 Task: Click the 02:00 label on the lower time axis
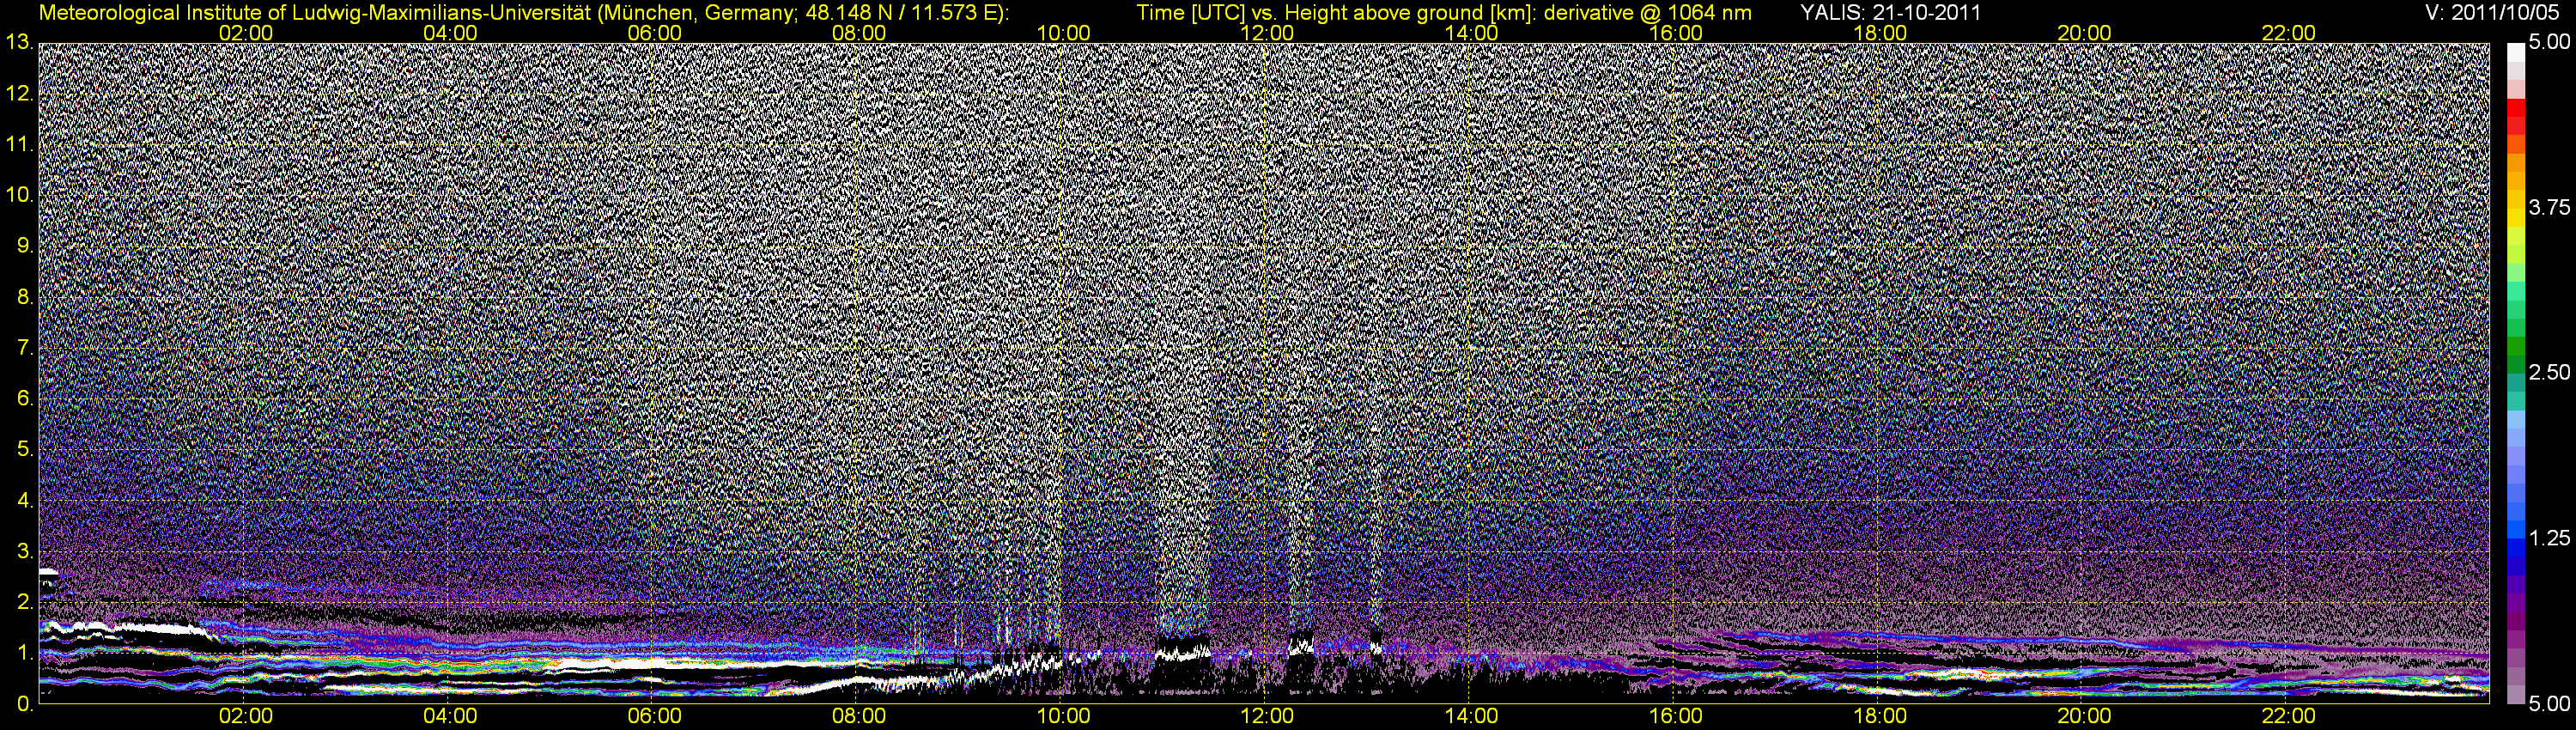pos(245,717)
